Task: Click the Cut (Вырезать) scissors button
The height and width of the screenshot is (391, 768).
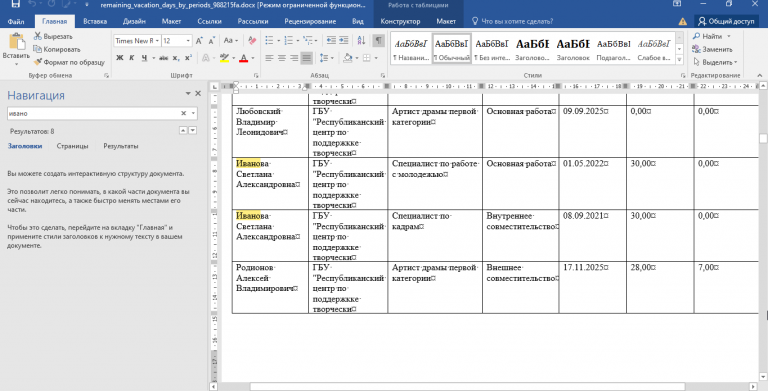Action: click(x=53, y=36)
